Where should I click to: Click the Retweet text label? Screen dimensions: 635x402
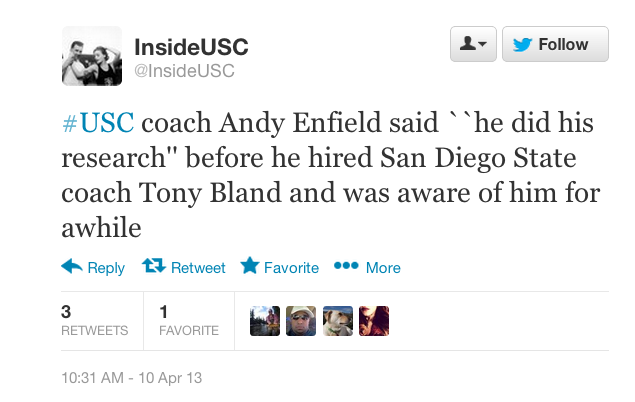198,268
